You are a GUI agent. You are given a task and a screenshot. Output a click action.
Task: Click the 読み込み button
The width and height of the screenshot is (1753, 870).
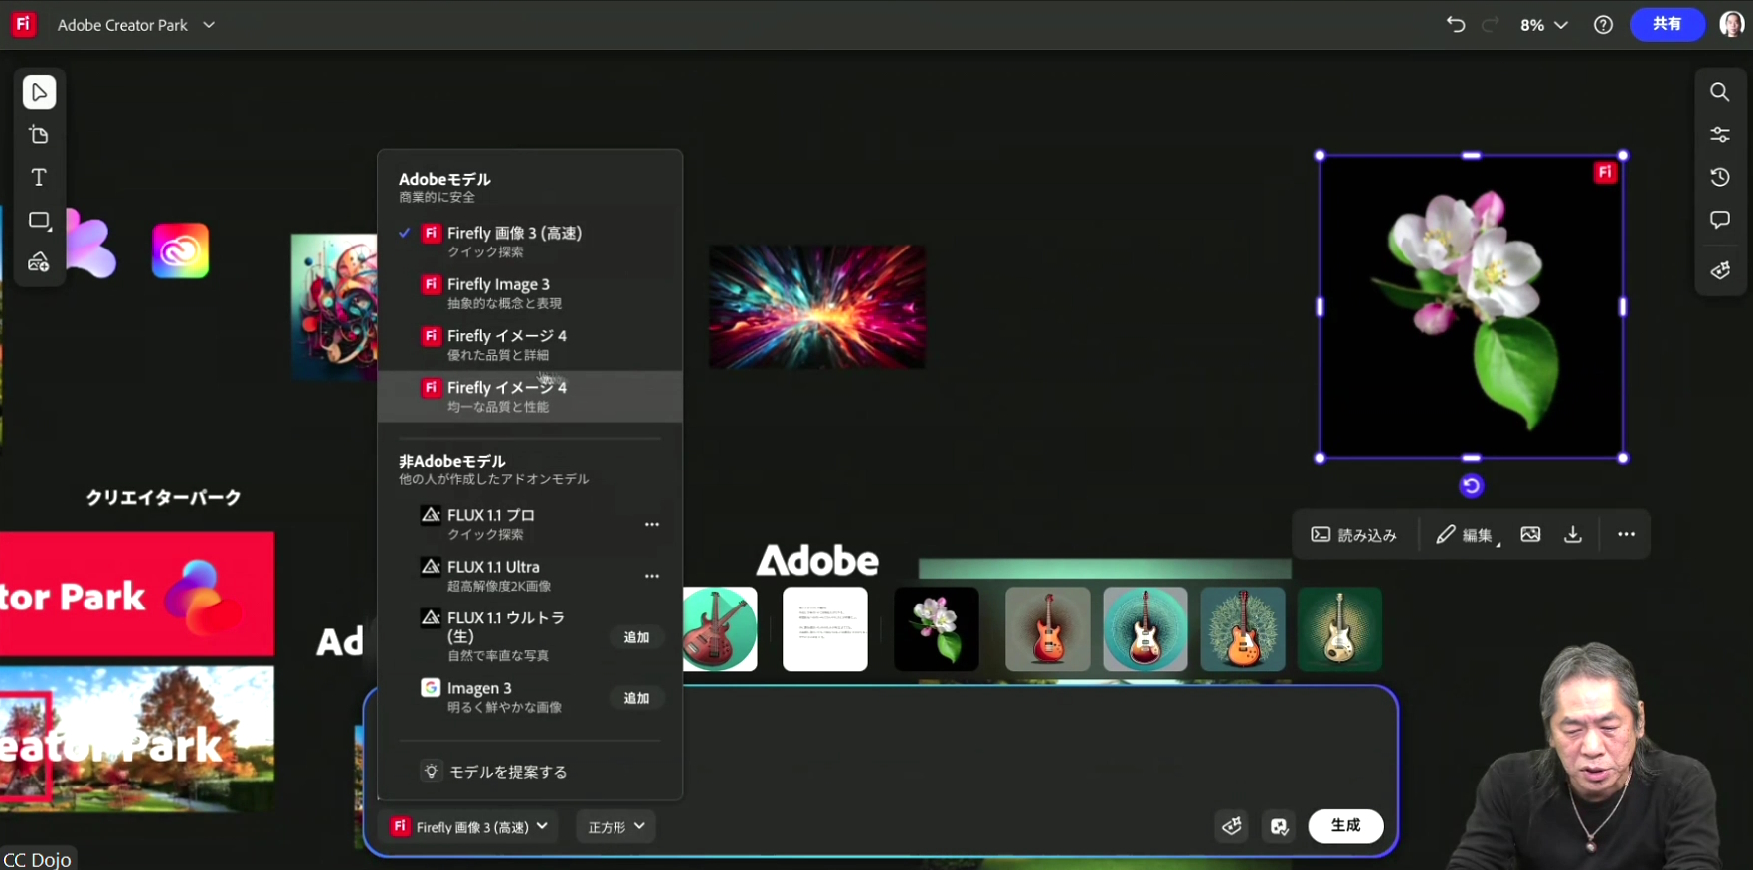[1354, 535]
